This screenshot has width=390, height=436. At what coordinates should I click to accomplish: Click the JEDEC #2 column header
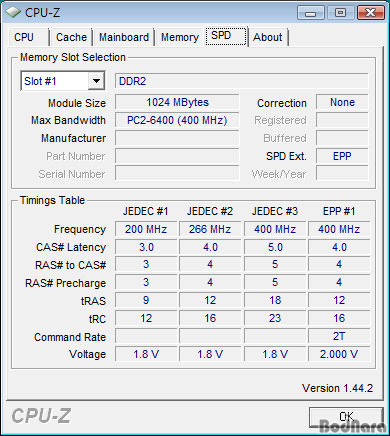pos(210,211)
